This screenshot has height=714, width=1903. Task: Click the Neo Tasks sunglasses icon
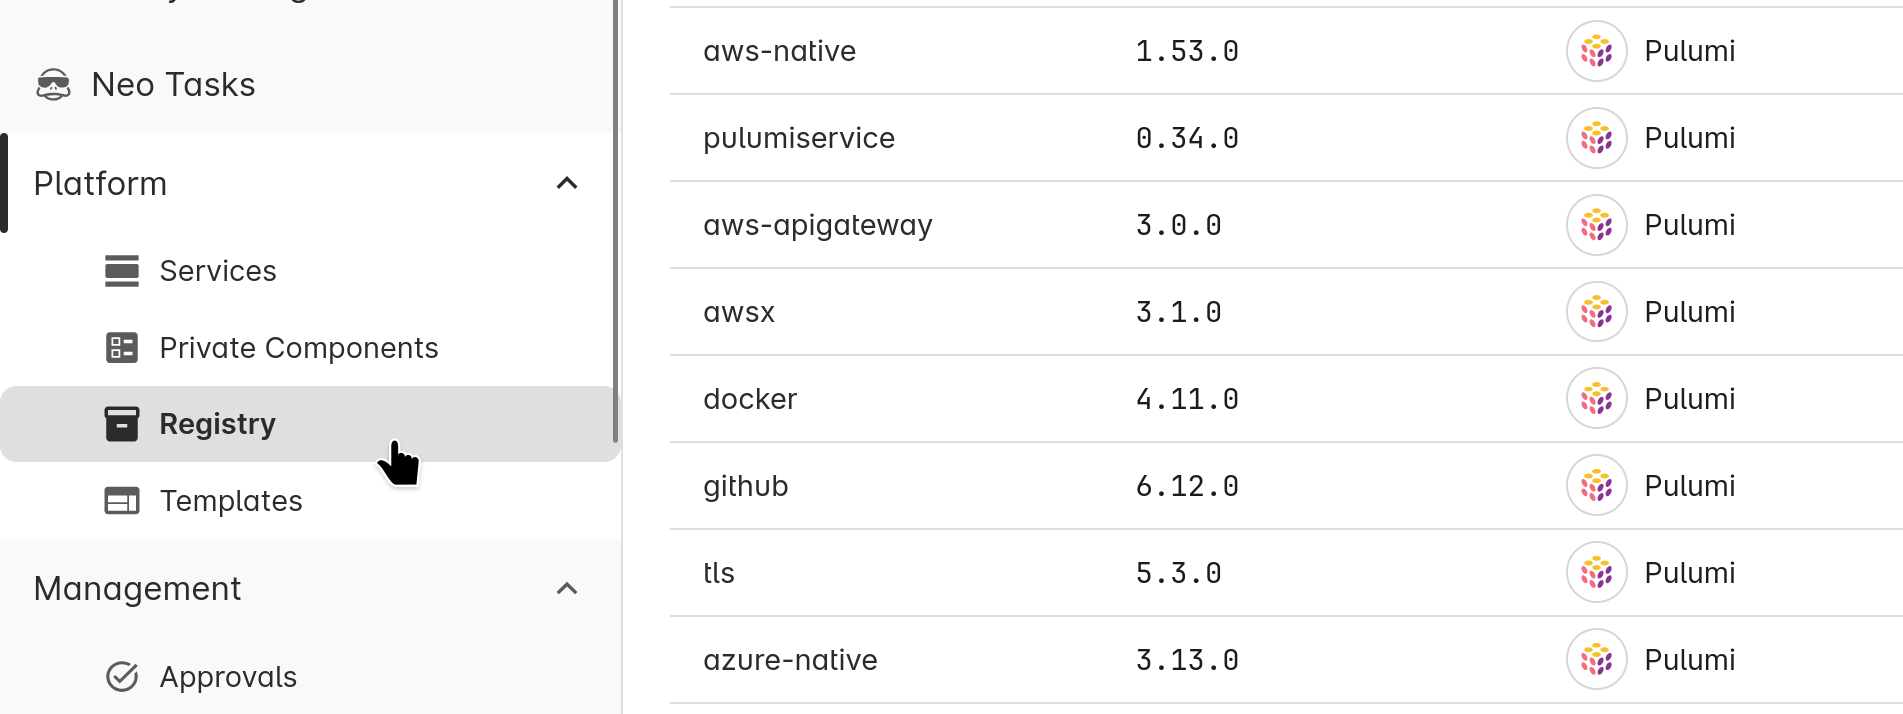click(x=55, y=84)
